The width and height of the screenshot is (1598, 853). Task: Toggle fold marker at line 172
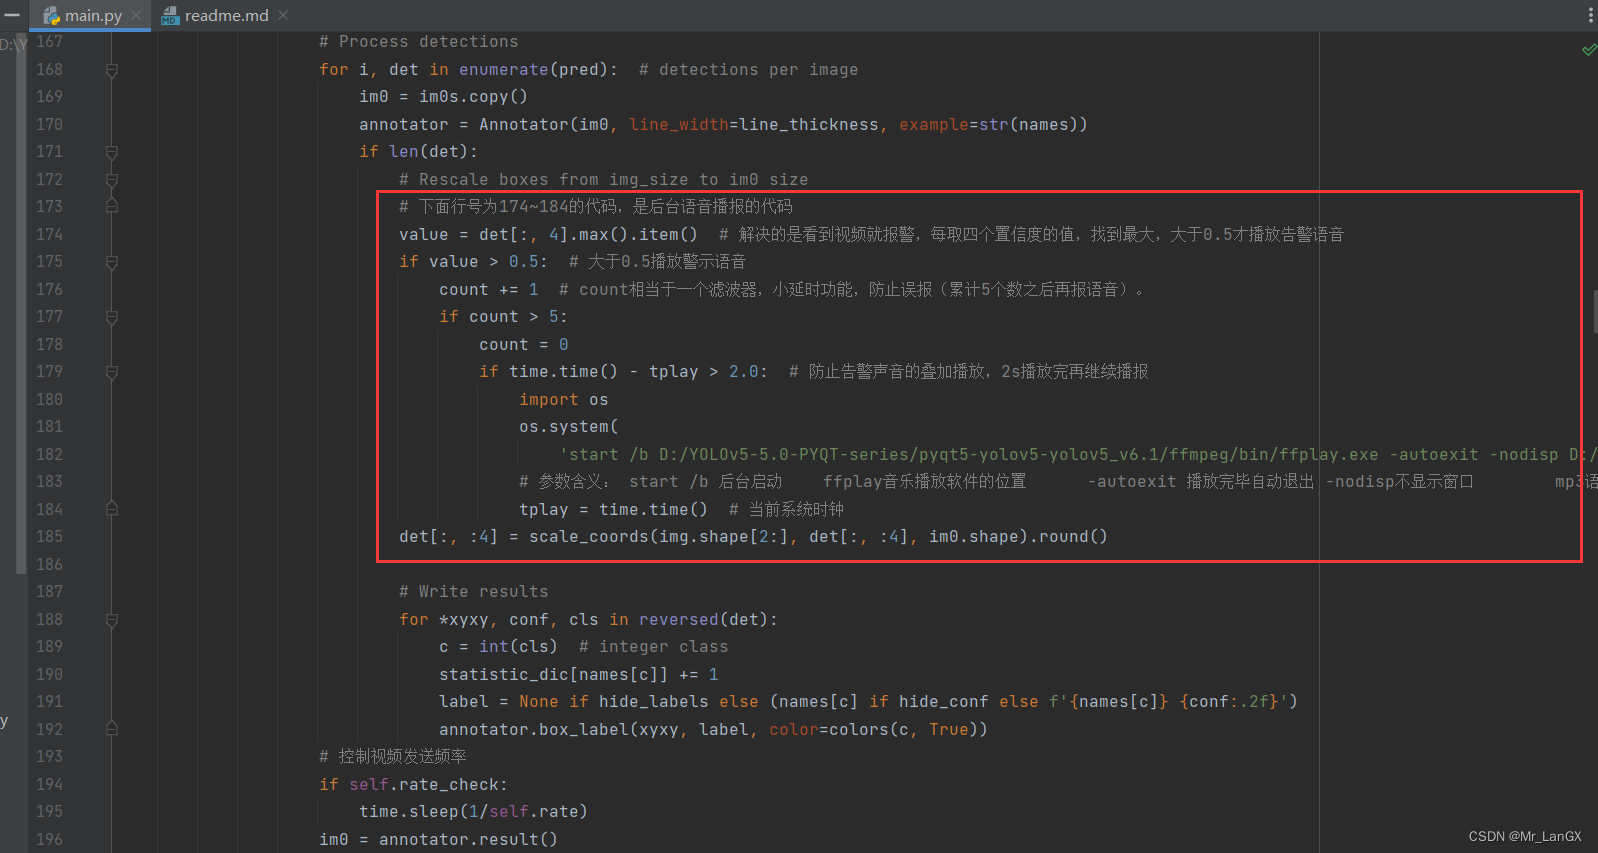click(112, 180)
